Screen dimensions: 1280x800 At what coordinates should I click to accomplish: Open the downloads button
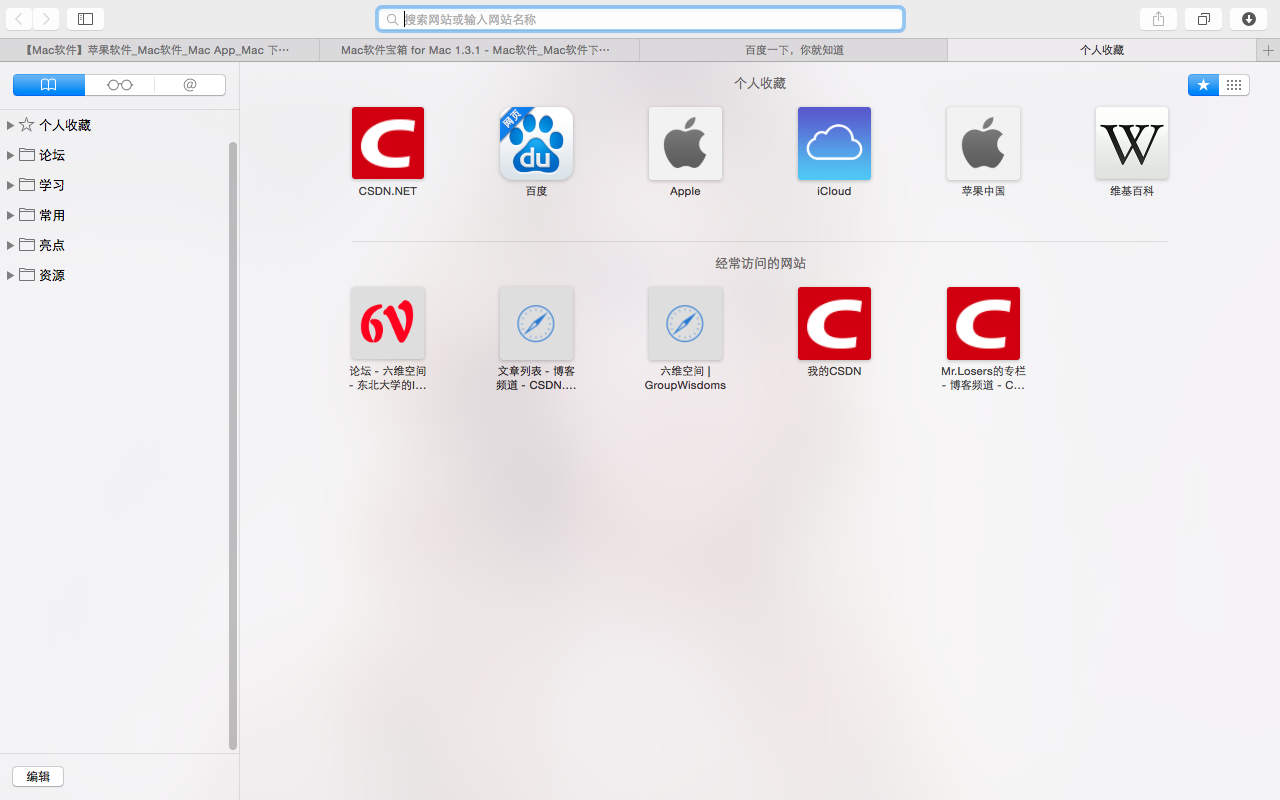point(1249,19)
